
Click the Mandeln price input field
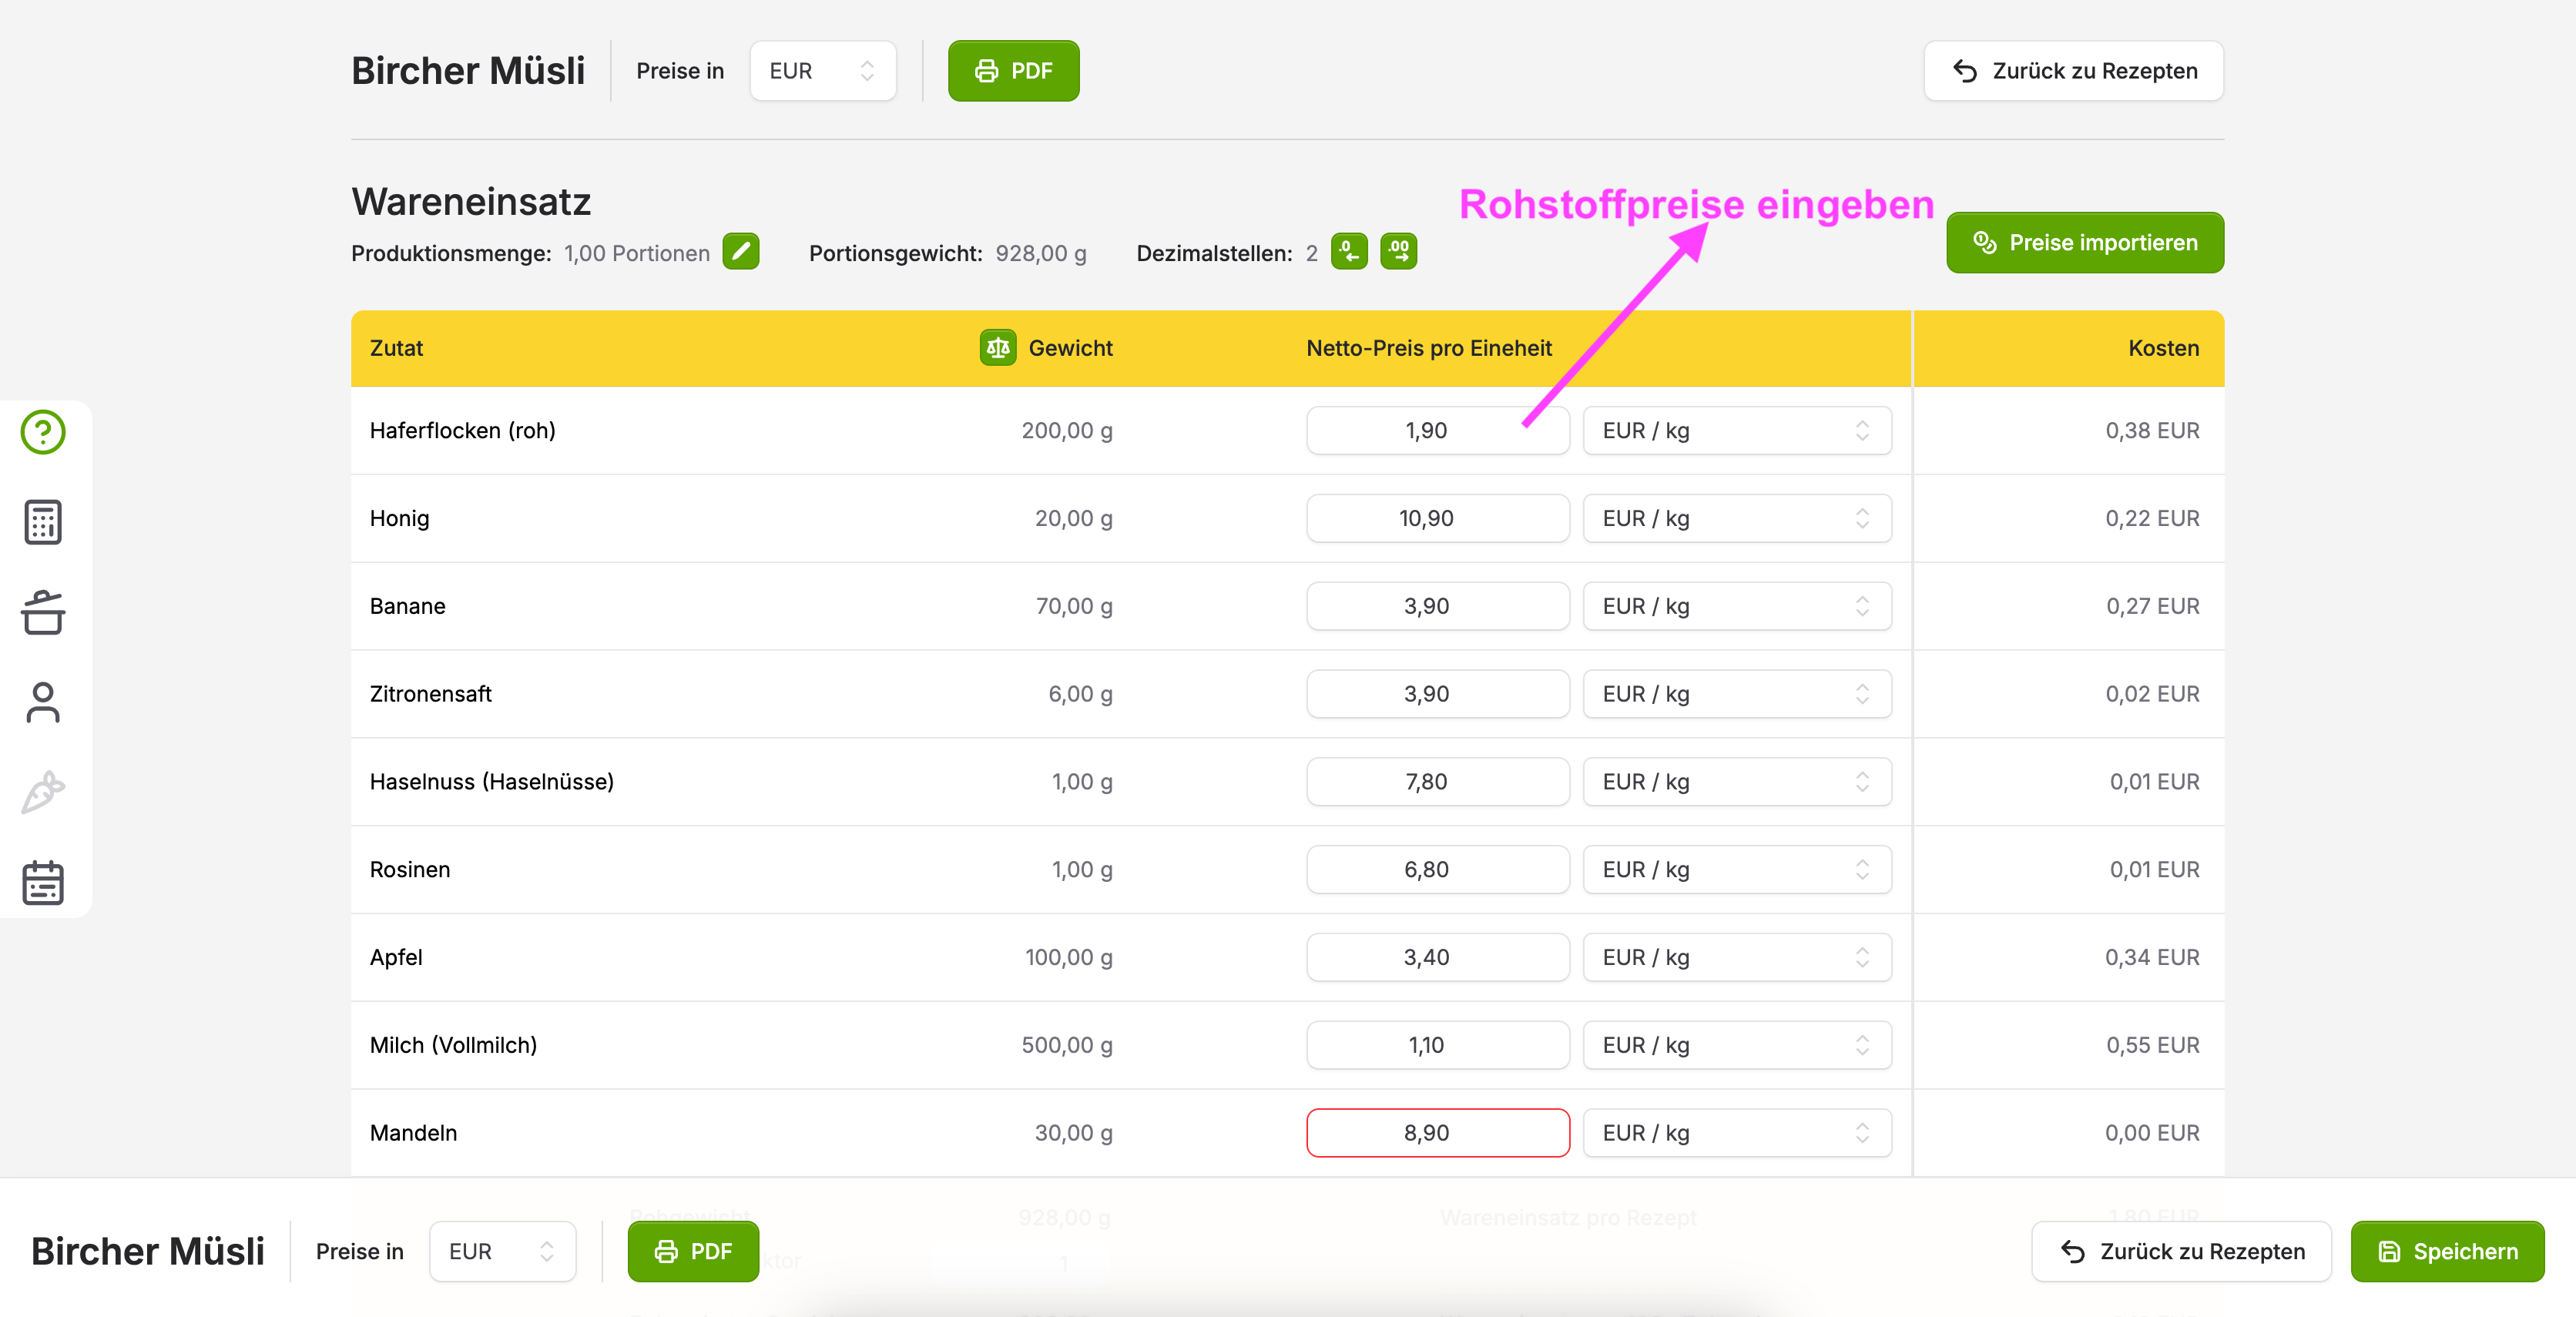click(x=1436, y=1133)
